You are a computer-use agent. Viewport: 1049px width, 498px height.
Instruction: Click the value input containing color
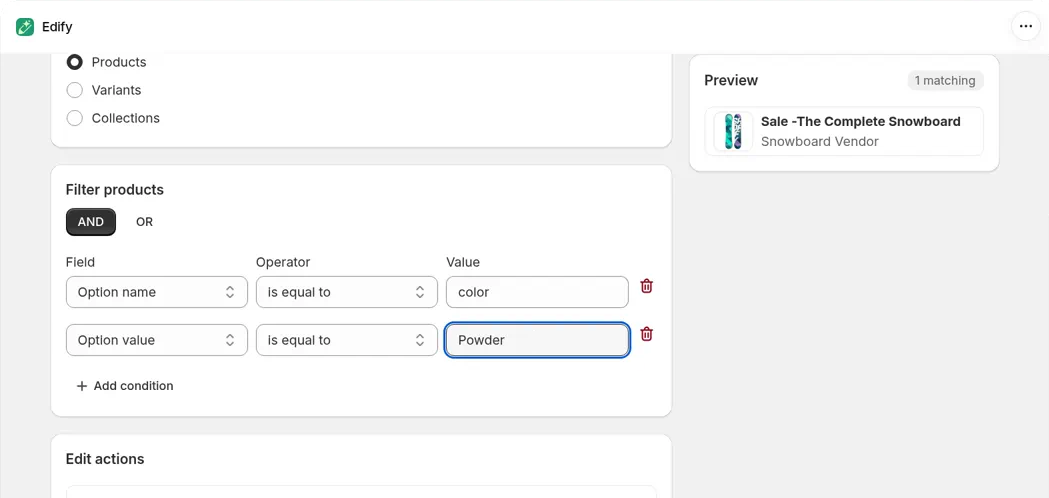[x=537, y=293]
